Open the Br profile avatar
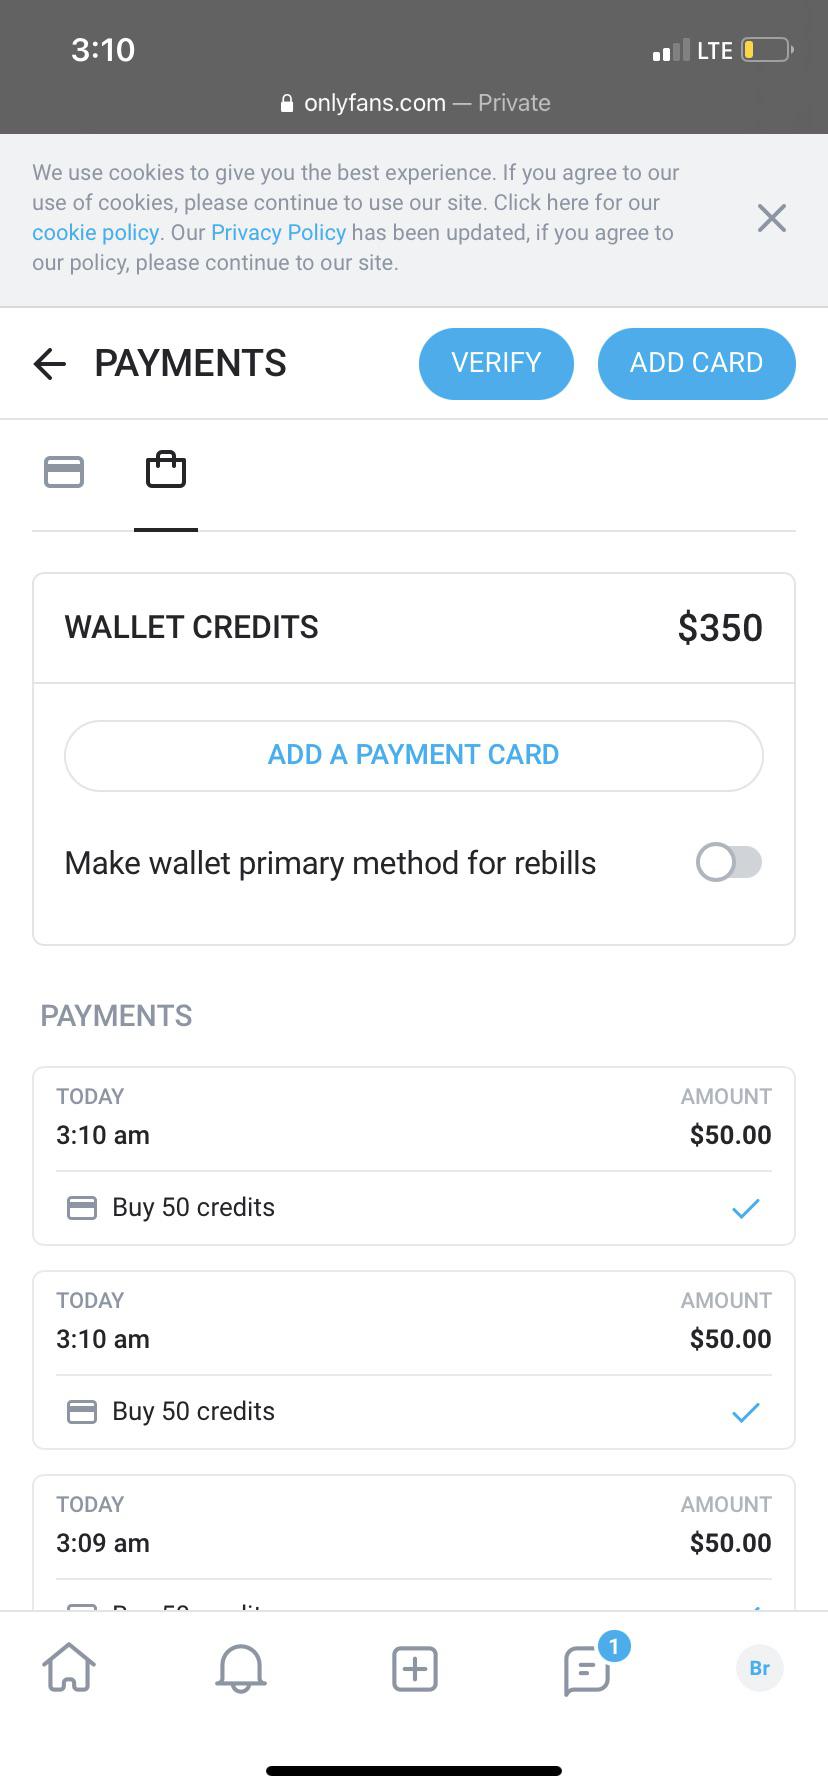This screenshot has width=828, height=1792. (x=759, y=1668)
